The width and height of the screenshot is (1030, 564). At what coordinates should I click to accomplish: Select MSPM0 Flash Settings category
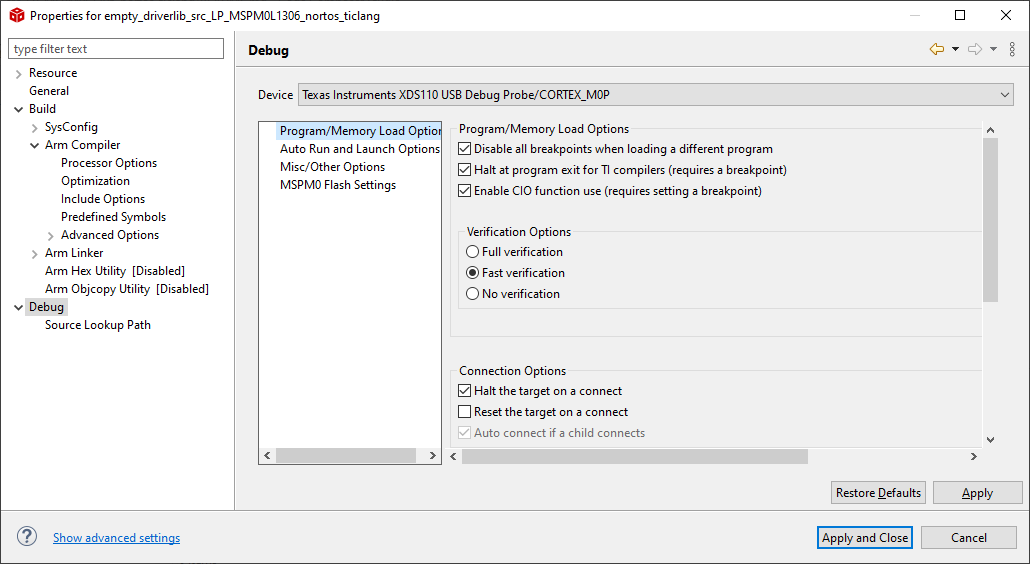[x=338, y=185]
